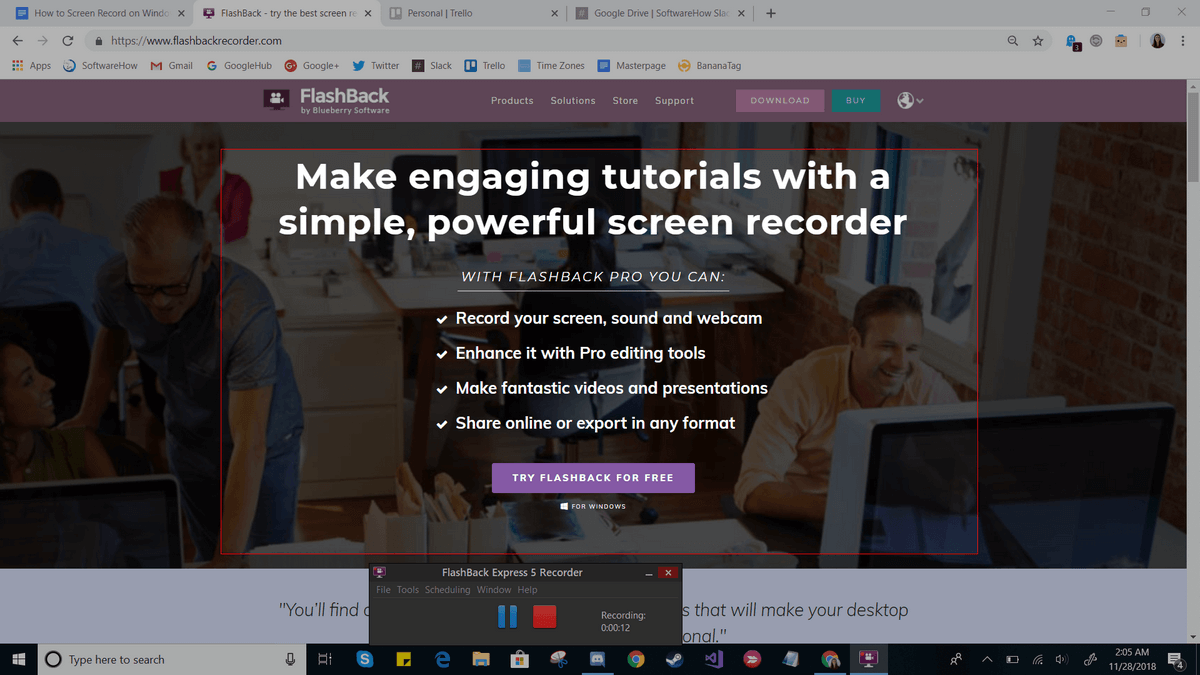
Task: Click the pink DOWNLOAD button
Action: [x=780, y=100]
